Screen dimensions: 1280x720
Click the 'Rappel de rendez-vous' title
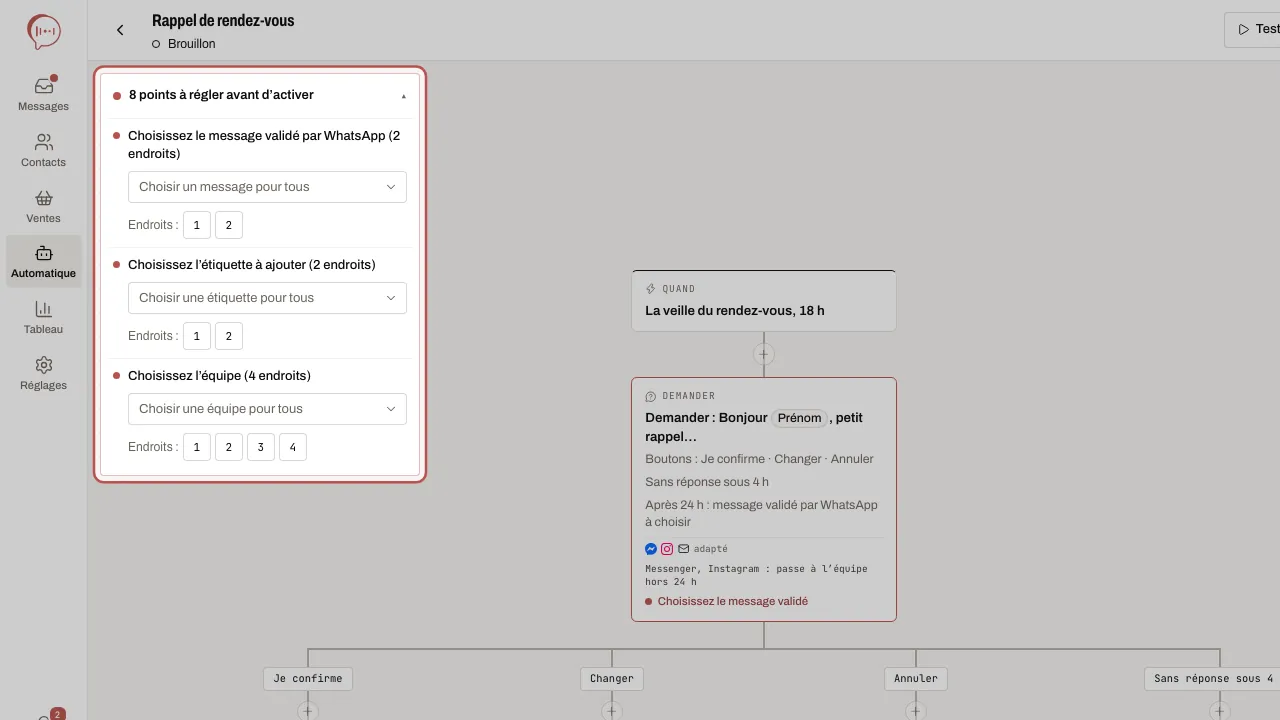coord(223,20)
